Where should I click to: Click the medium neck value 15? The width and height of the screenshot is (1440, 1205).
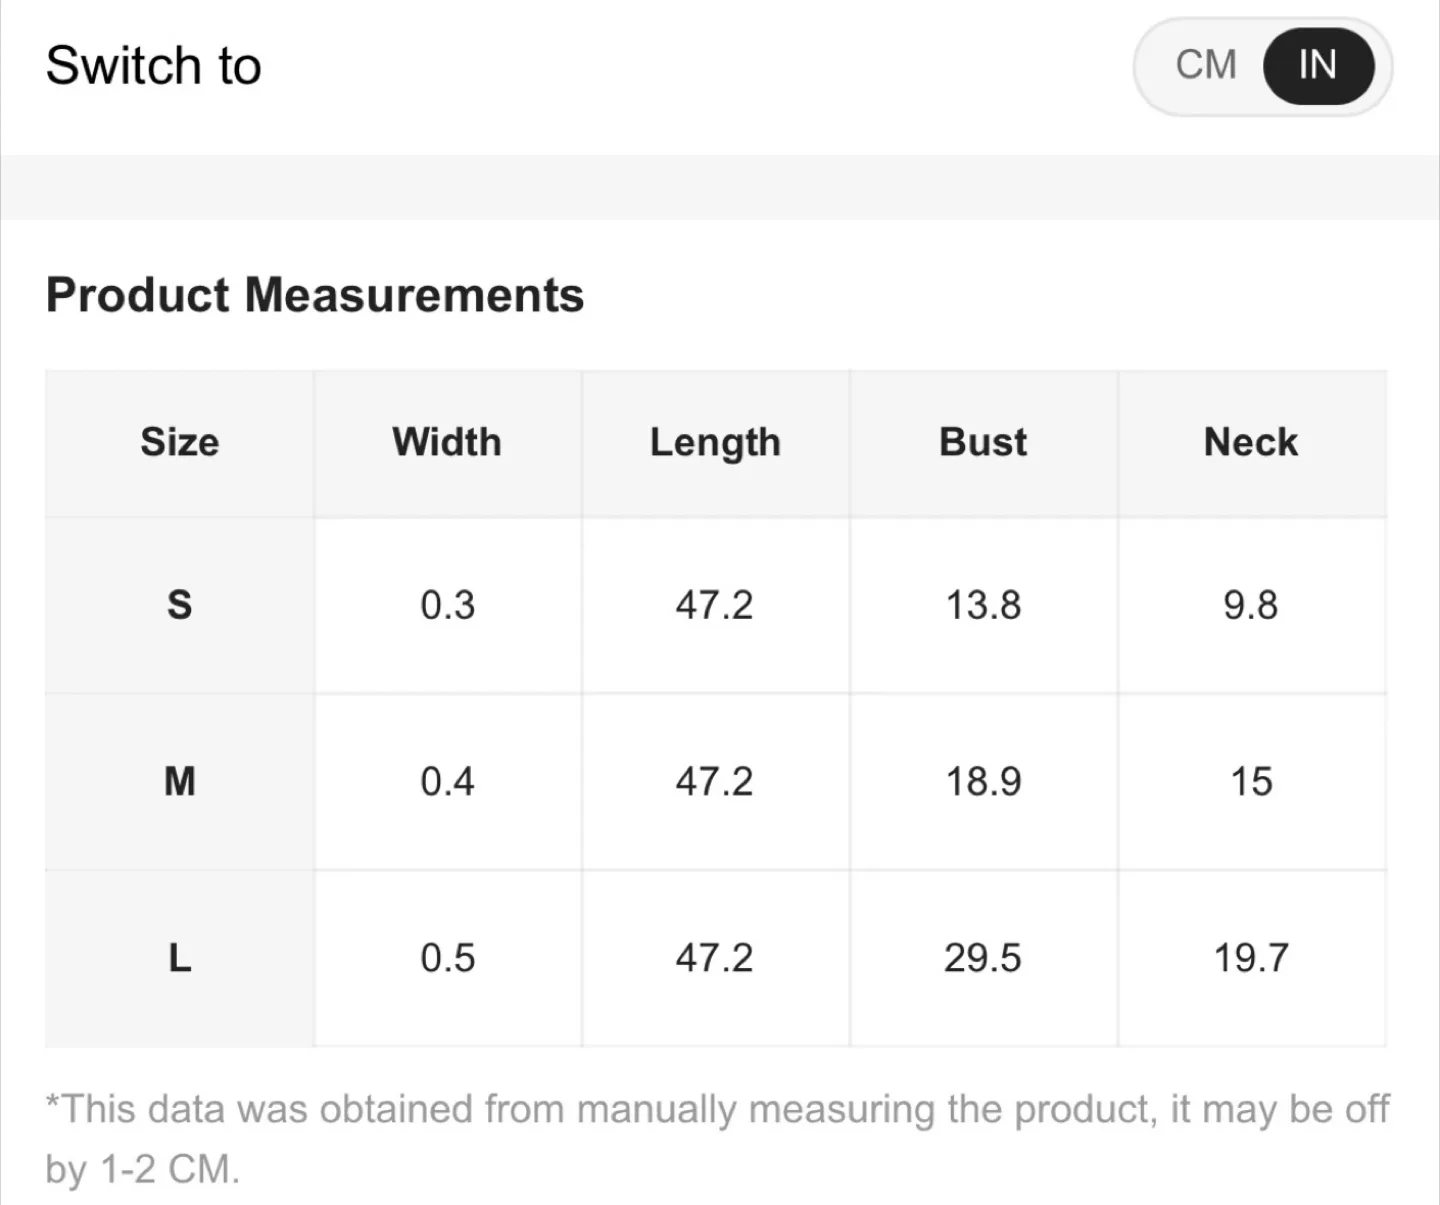pos(1251,781)
